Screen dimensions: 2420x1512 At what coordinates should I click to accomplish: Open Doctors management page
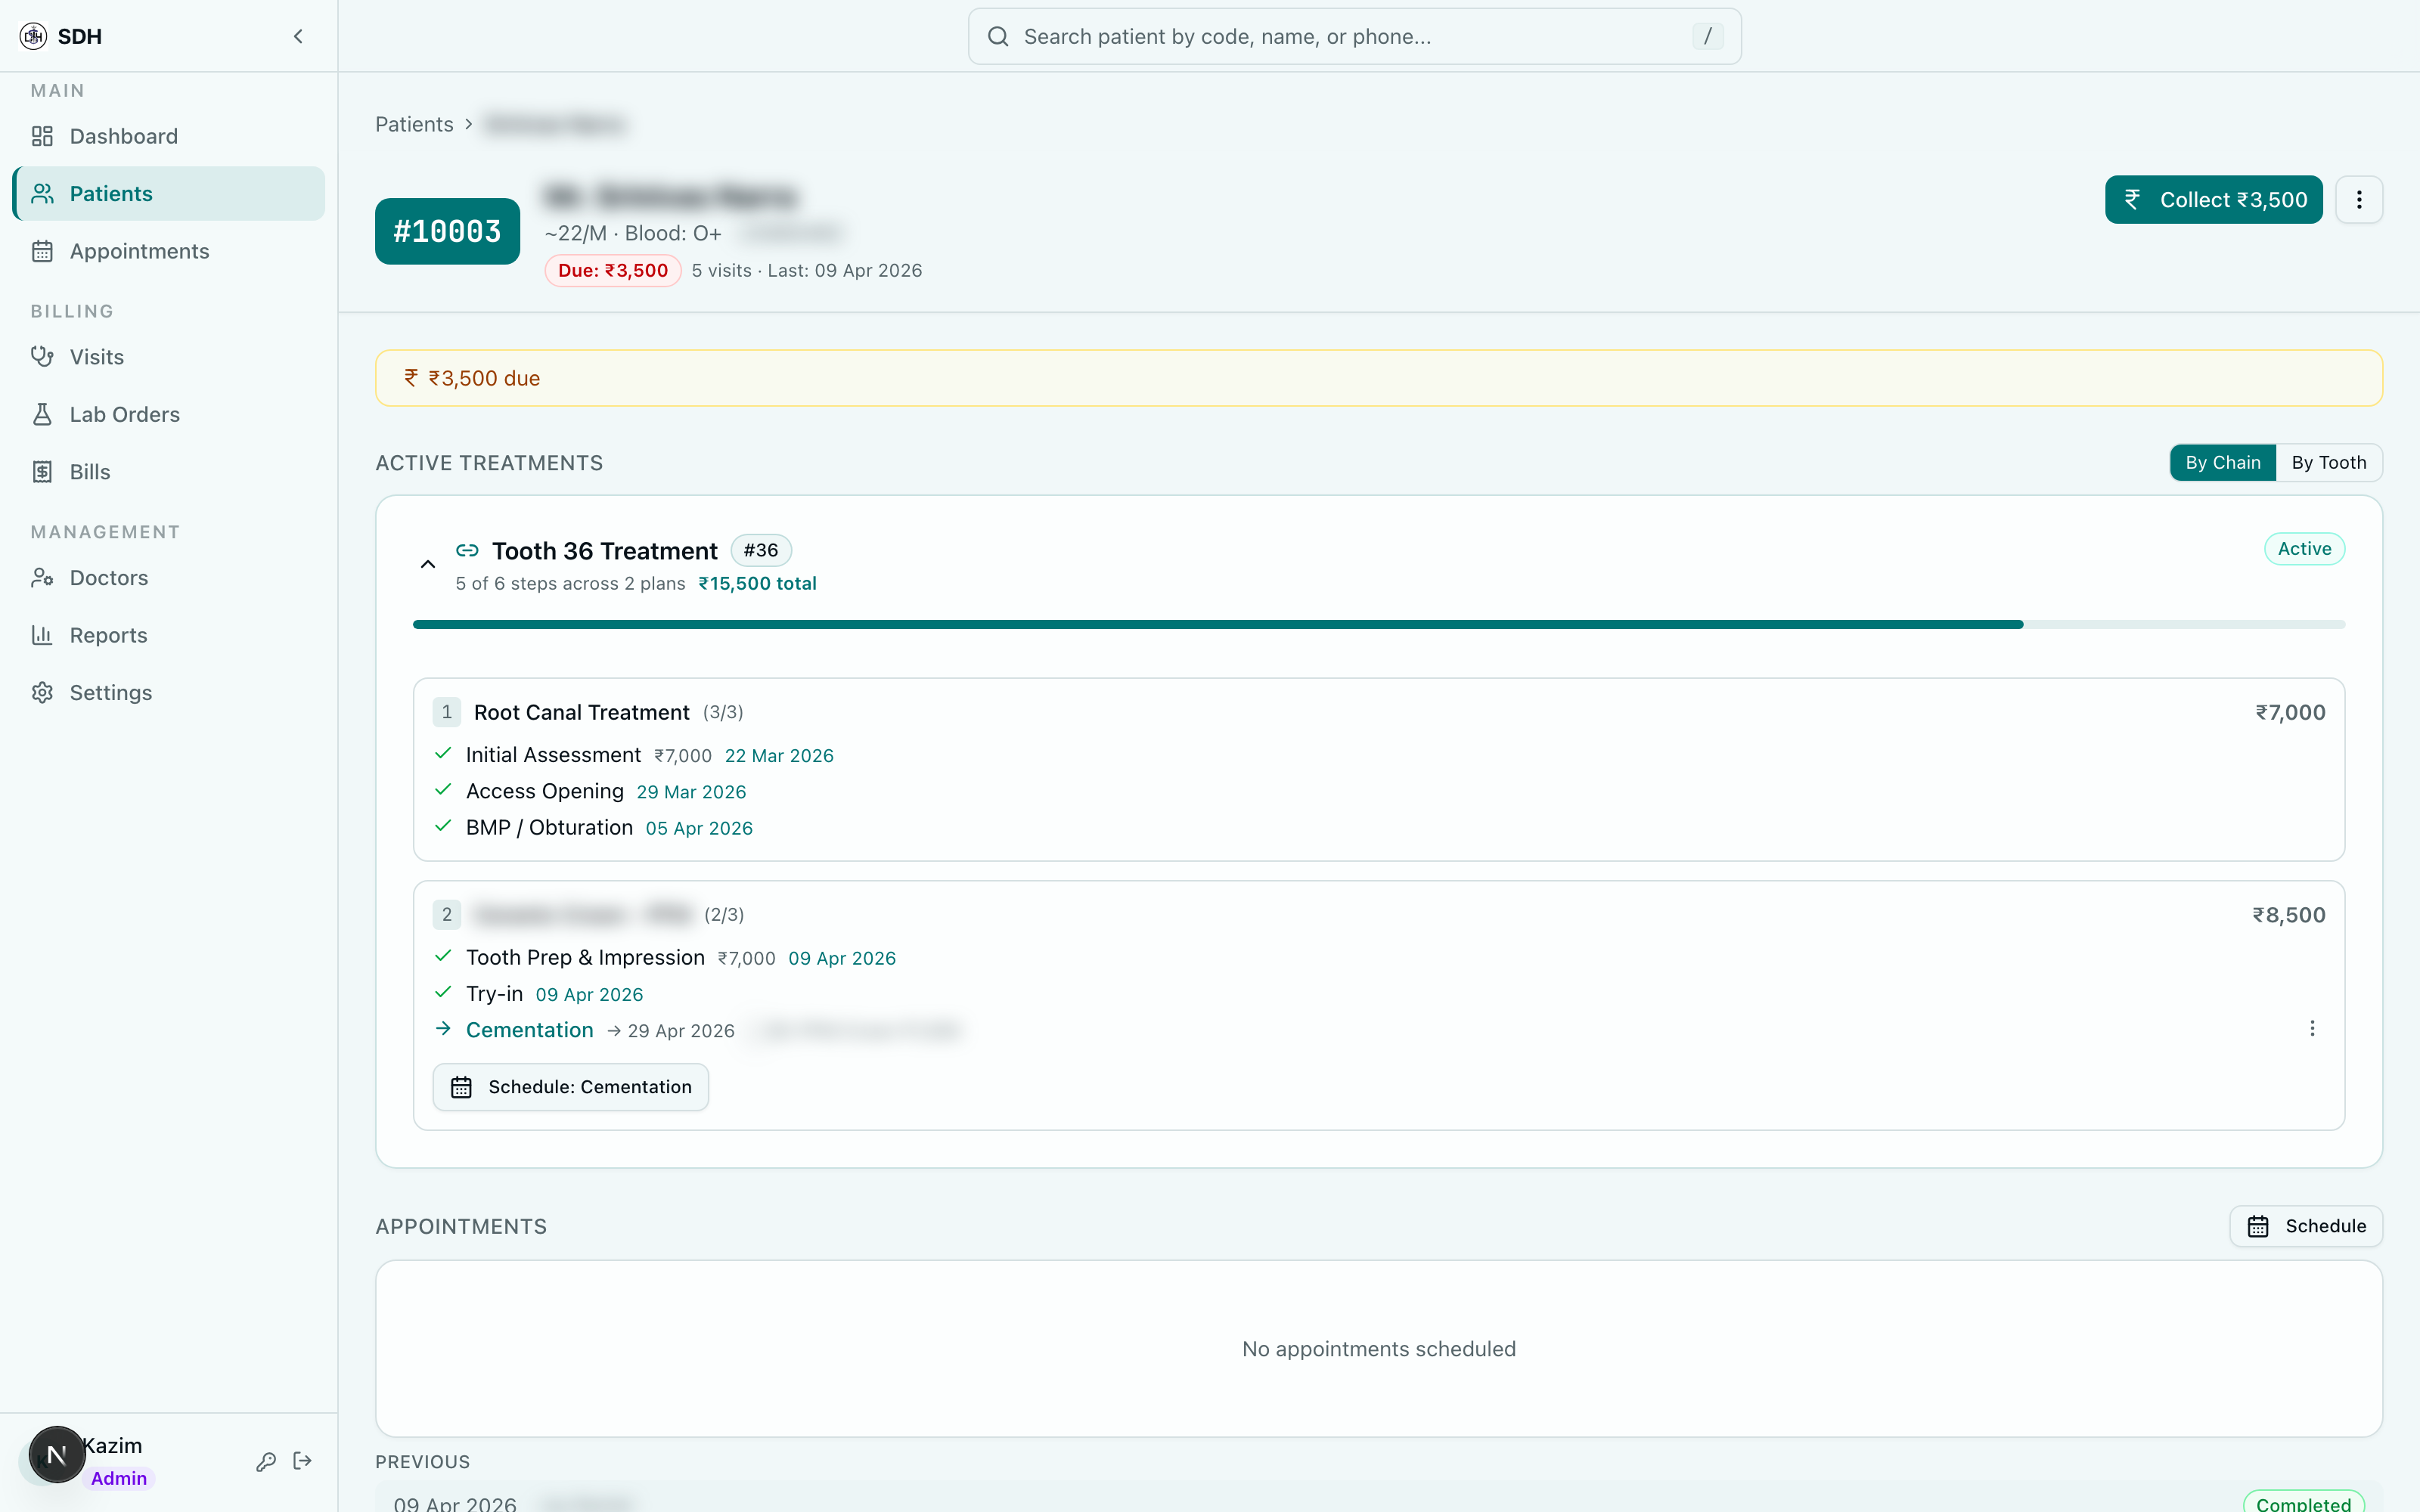coord(168,578)
